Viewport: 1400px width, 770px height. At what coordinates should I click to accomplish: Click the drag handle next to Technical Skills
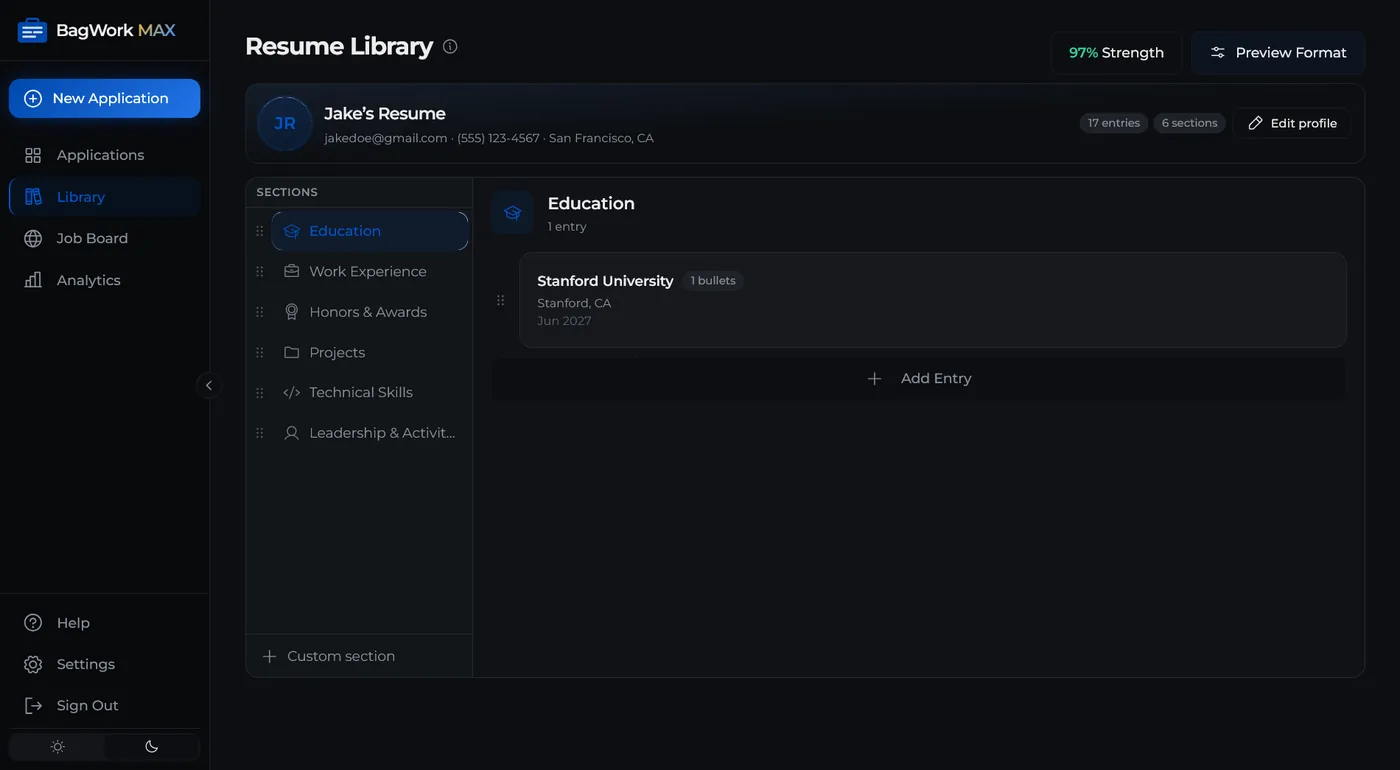(x=260, y=393)
